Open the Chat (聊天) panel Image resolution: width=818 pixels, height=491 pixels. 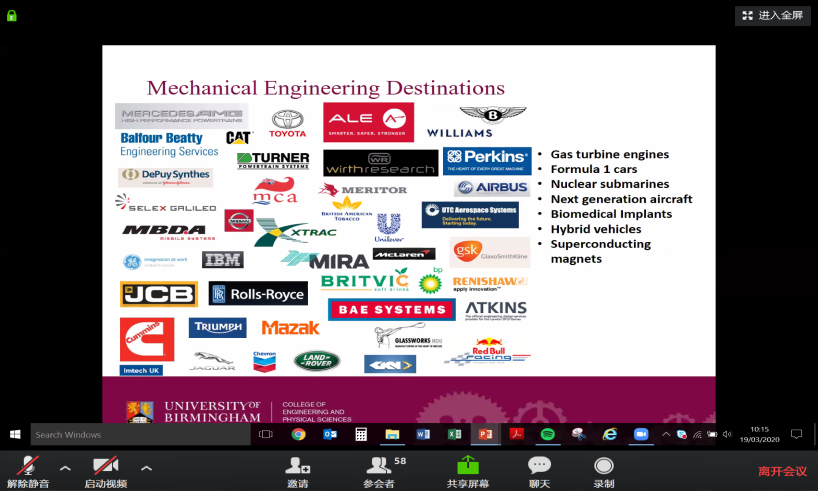click(x=539, y=471)
